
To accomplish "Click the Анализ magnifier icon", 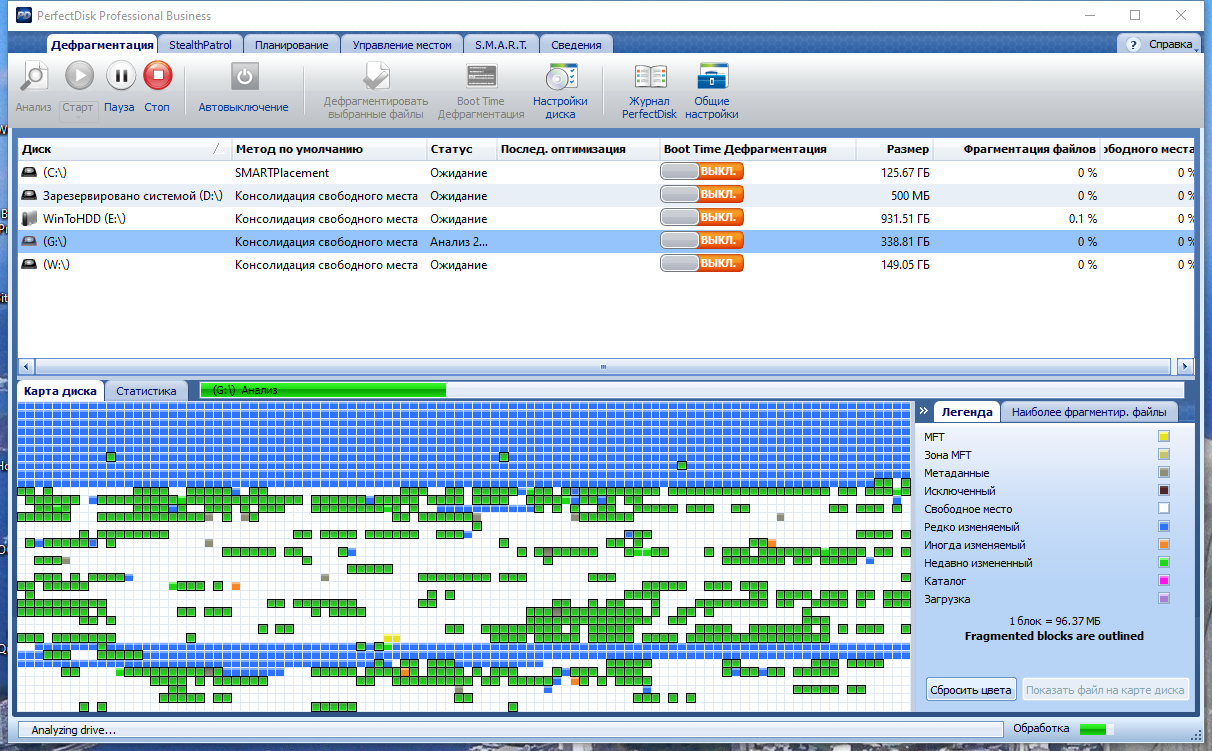I will 34,76.
